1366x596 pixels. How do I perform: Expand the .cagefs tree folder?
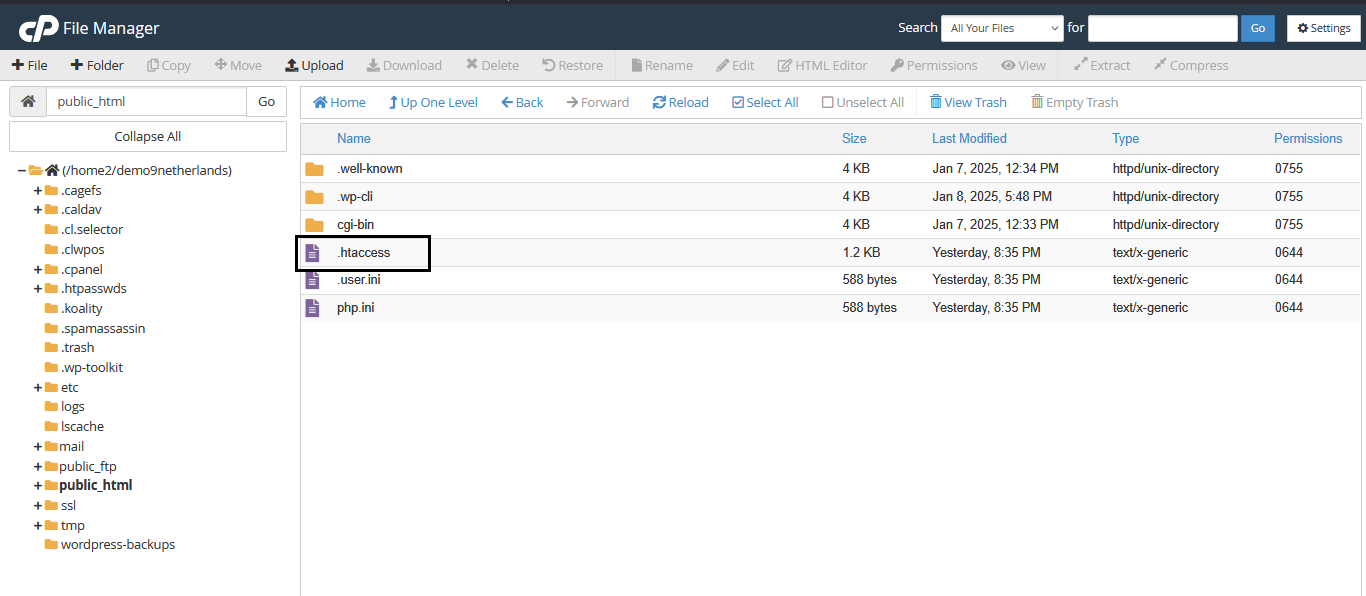[x=38, y=190]
